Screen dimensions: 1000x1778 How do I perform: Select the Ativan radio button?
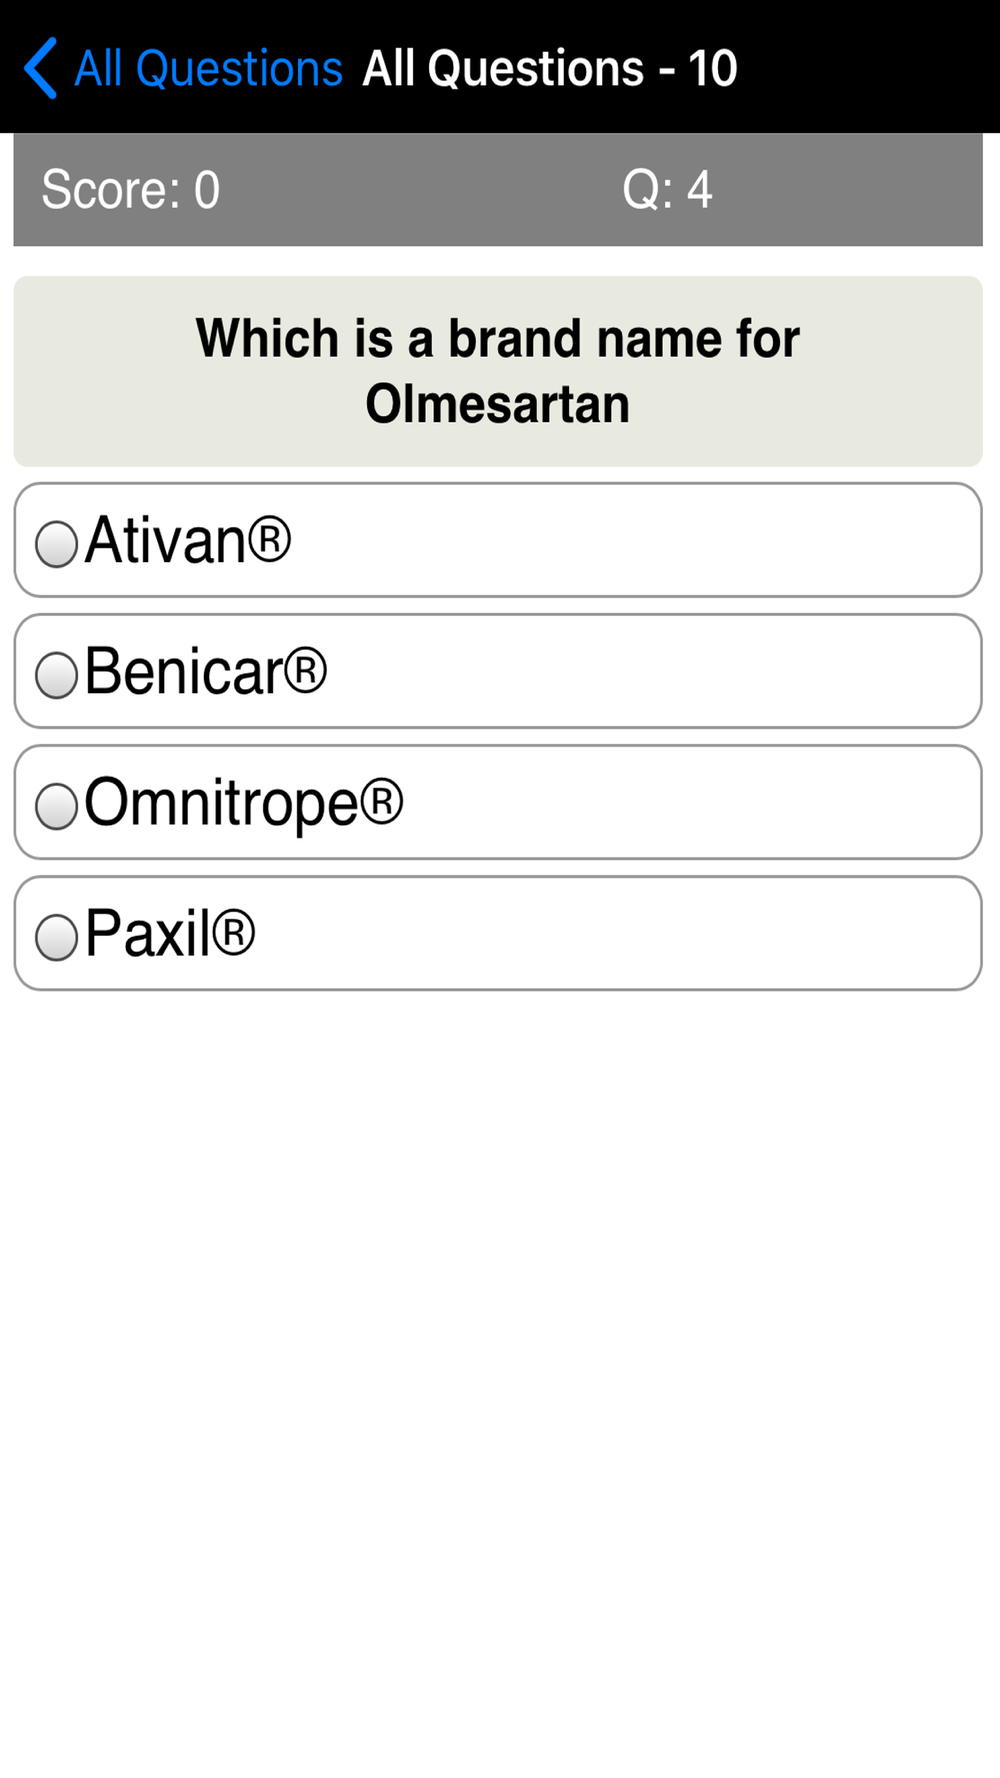pyautogui.click(x=56, y=544)
